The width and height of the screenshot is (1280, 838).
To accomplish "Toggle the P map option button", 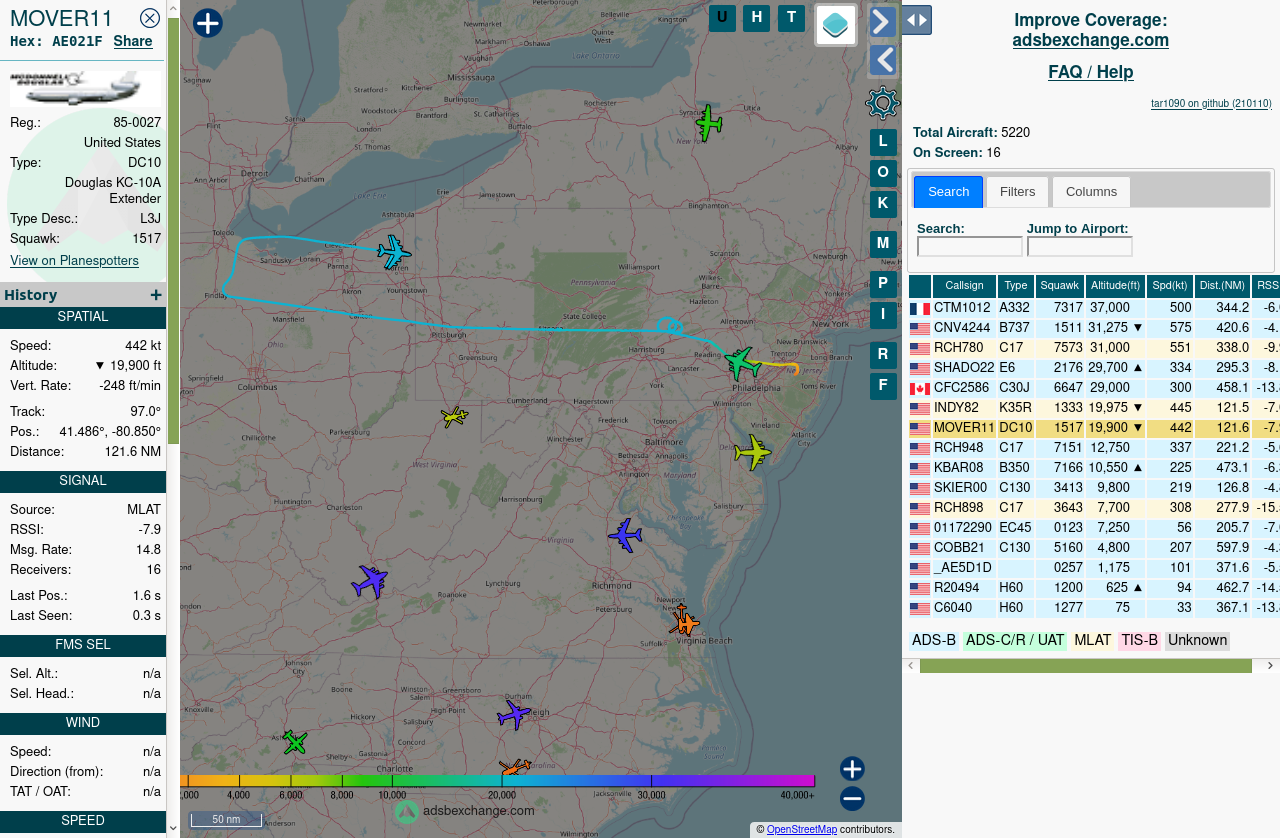I will (883, 284).
